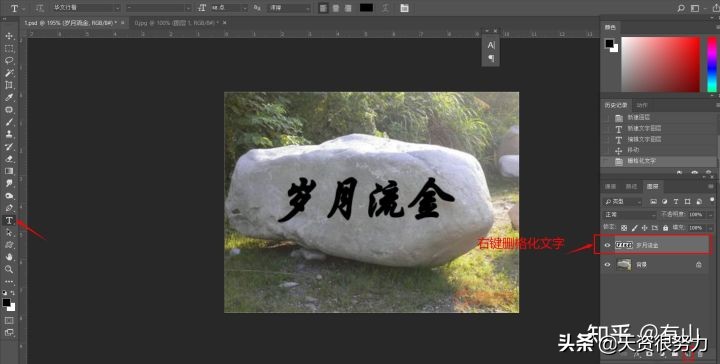
Task: Open the font family dropdown
Action: click(86, 8)
